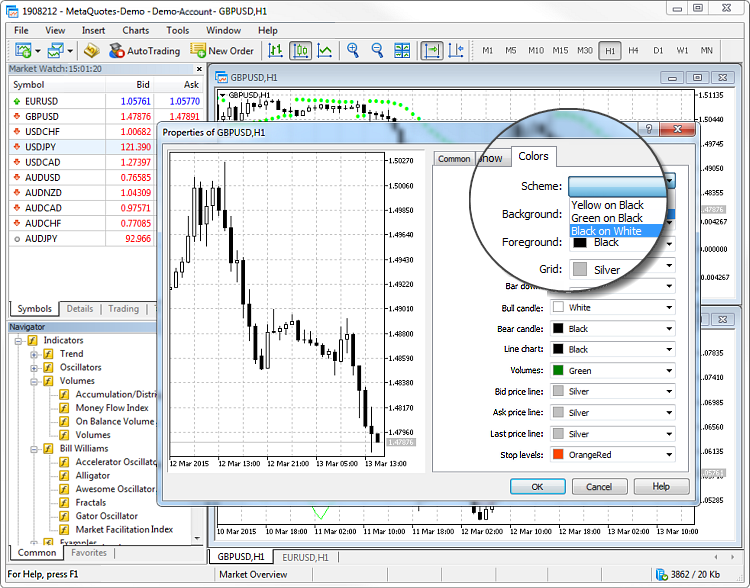Select the Alligator indicator icon
Screen dimensions: 750x588
(x=64, y=476)
